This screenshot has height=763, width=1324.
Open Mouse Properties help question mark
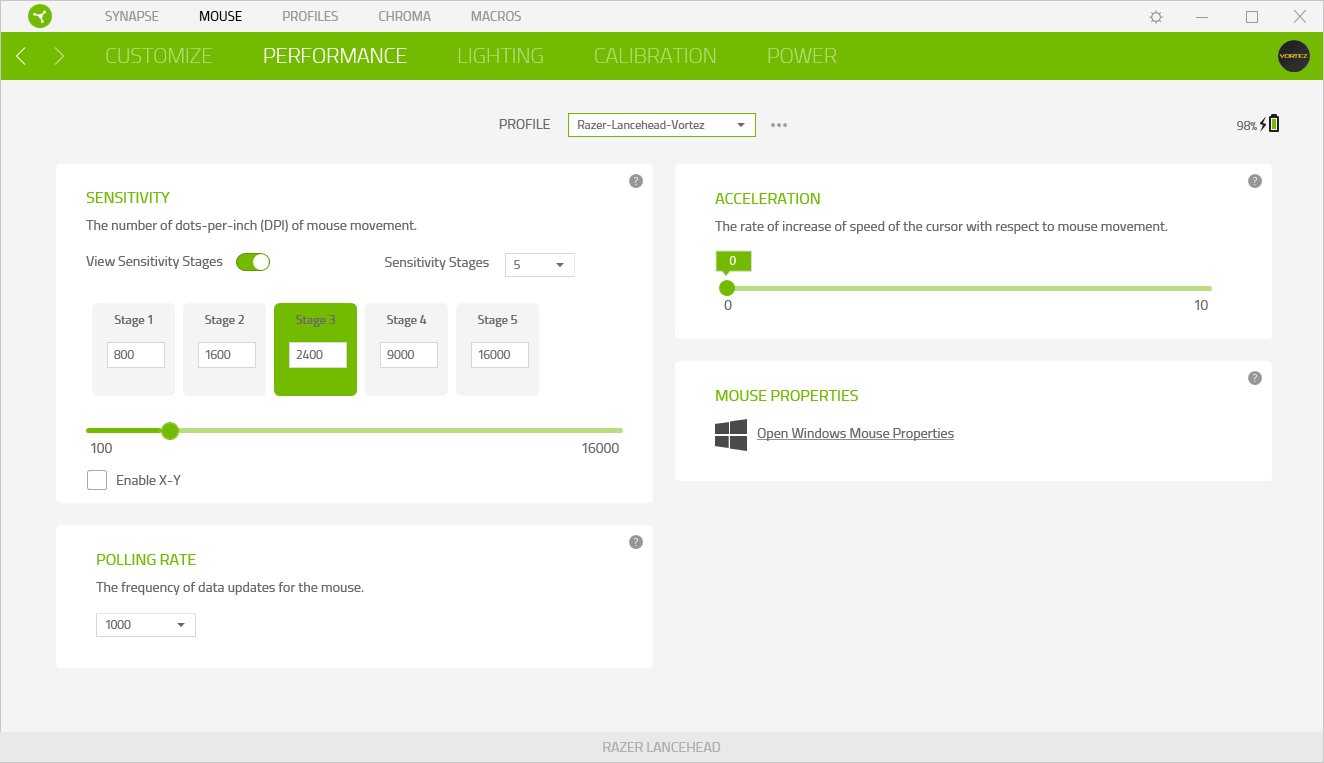click(1255, 378)
